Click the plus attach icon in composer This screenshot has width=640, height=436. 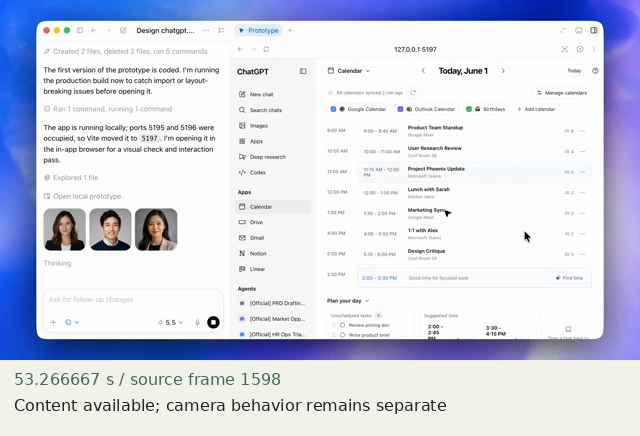(53, 323)
